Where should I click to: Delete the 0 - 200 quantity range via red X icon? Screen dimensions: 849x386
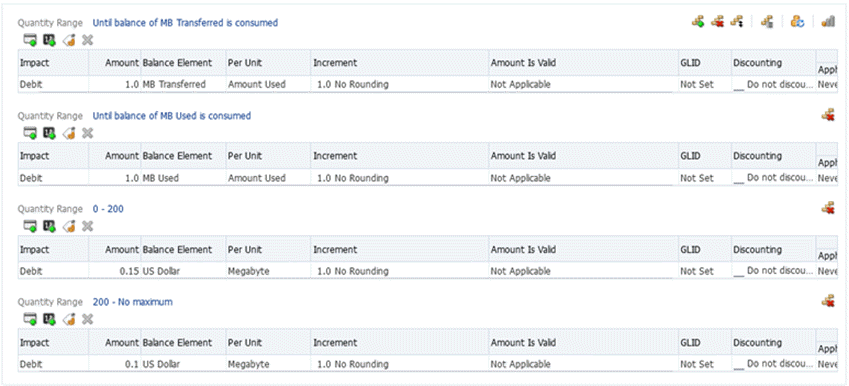click(x=828, y=207)
